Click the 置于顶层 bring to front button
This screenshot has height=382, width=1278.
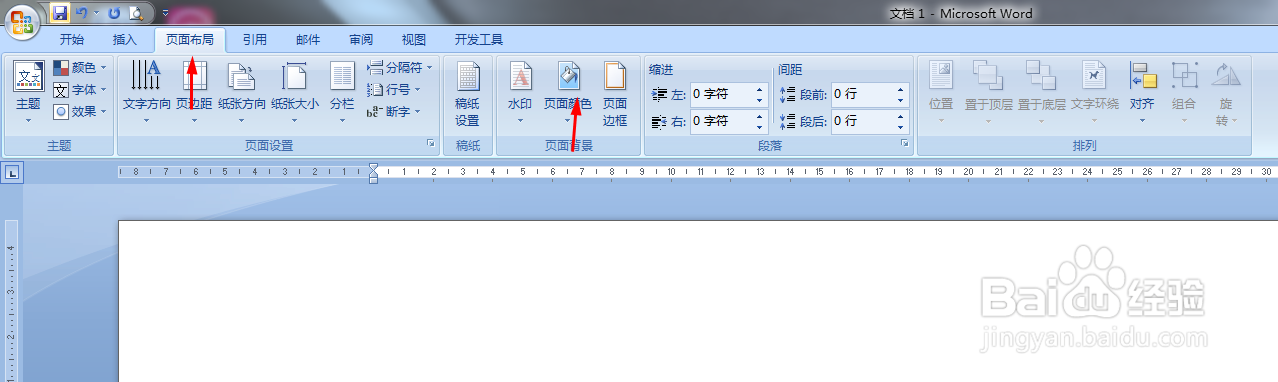[989, 92]
